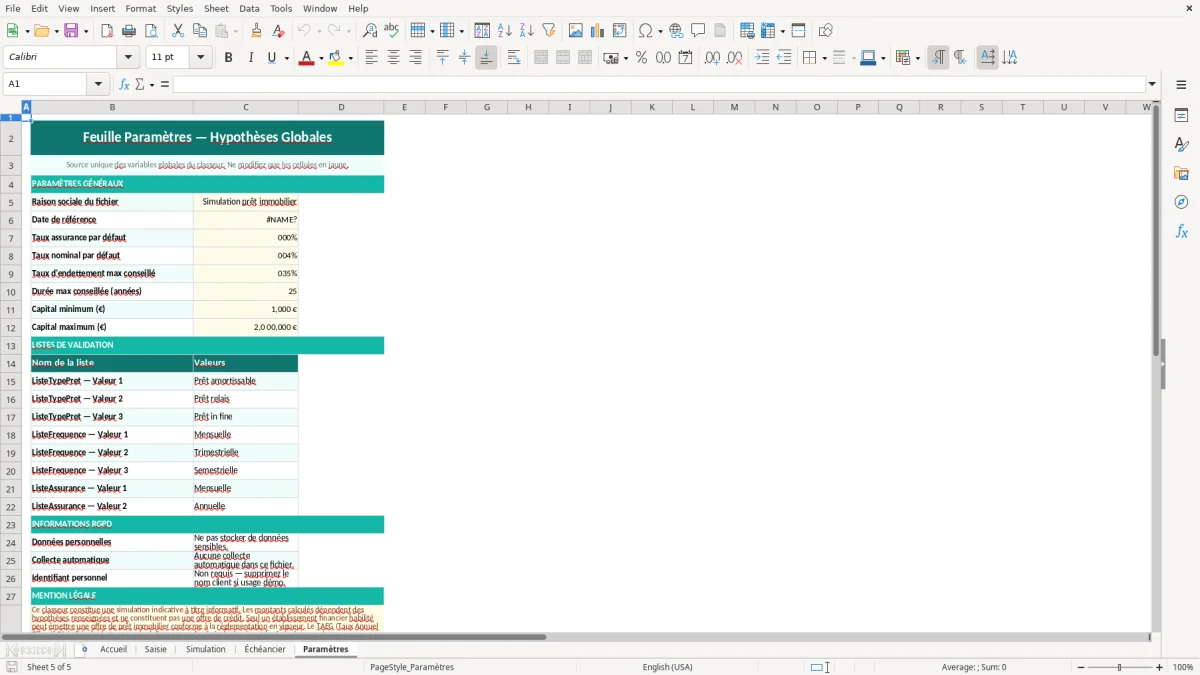Click the Save document icon
1200x675 pixels.
(x=71, y=31)
